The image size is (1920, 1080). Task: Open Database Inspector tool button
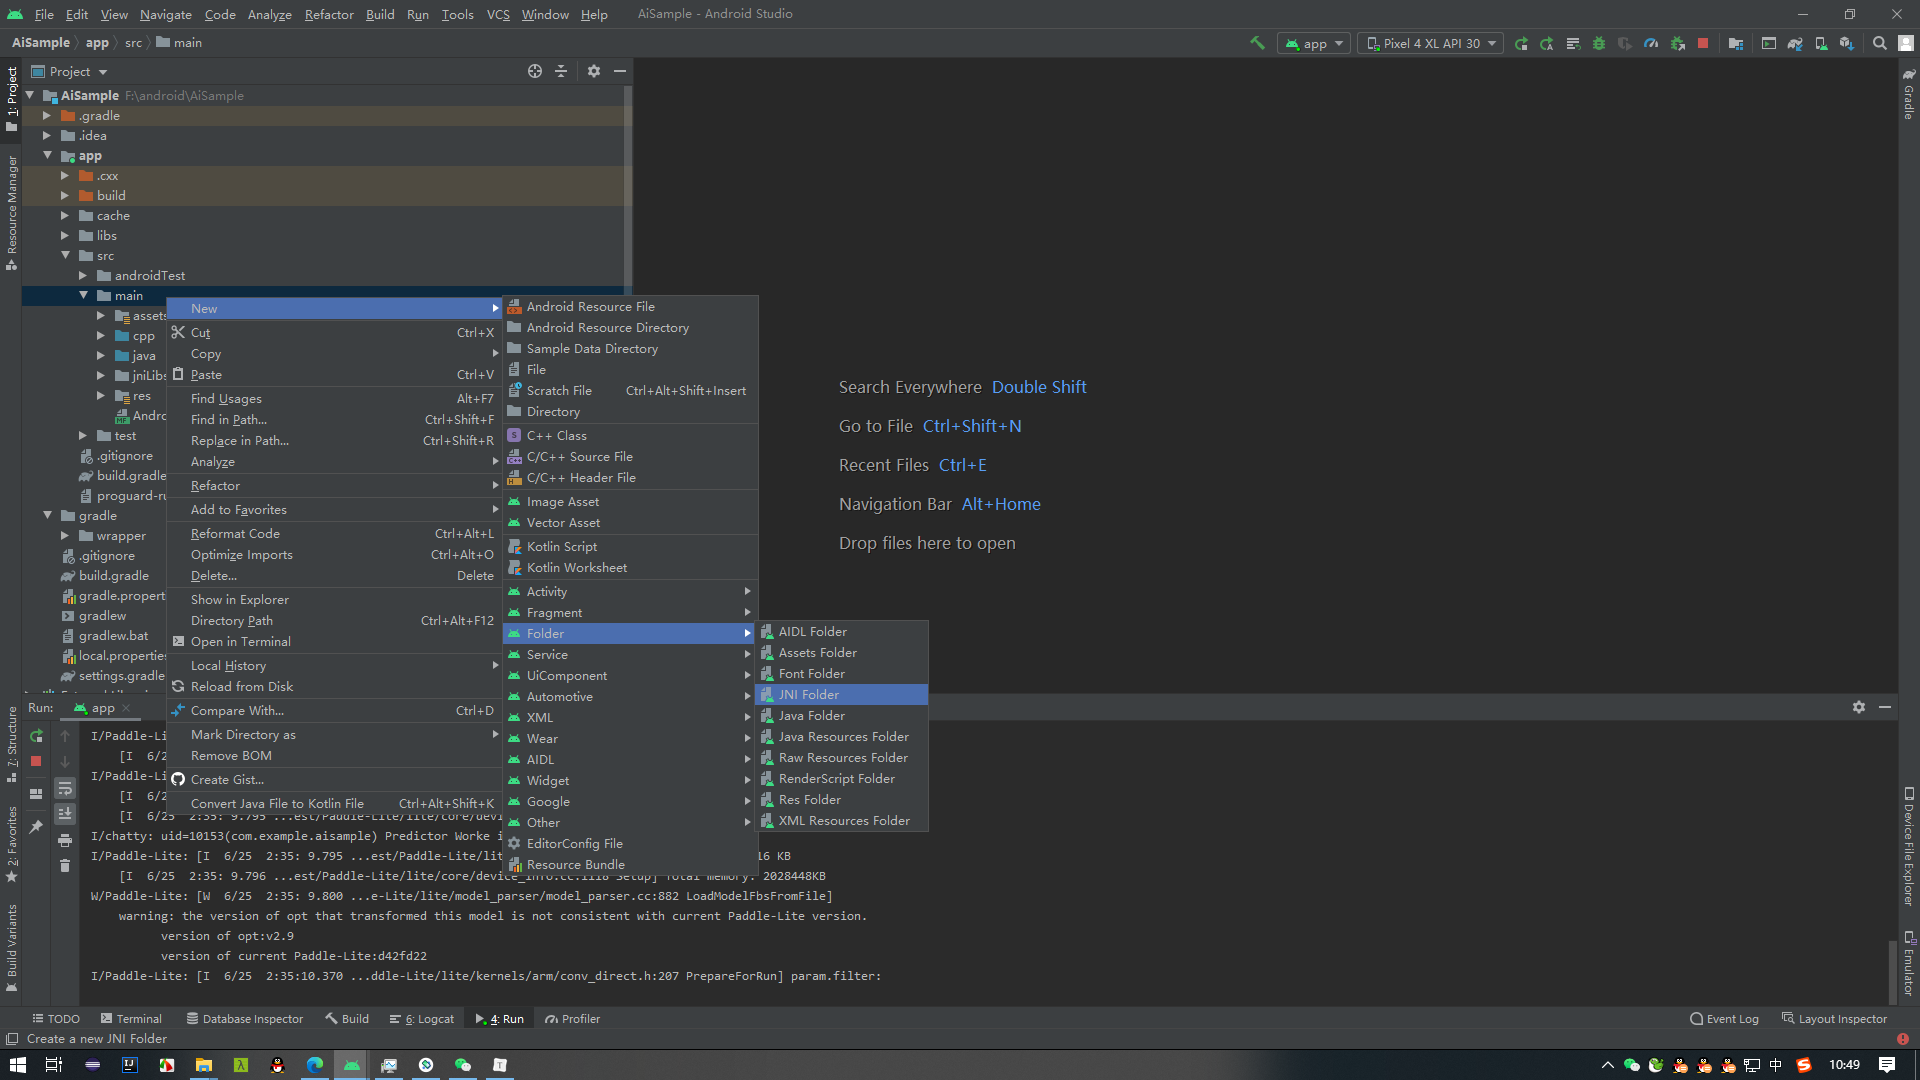click(245, 1019)
